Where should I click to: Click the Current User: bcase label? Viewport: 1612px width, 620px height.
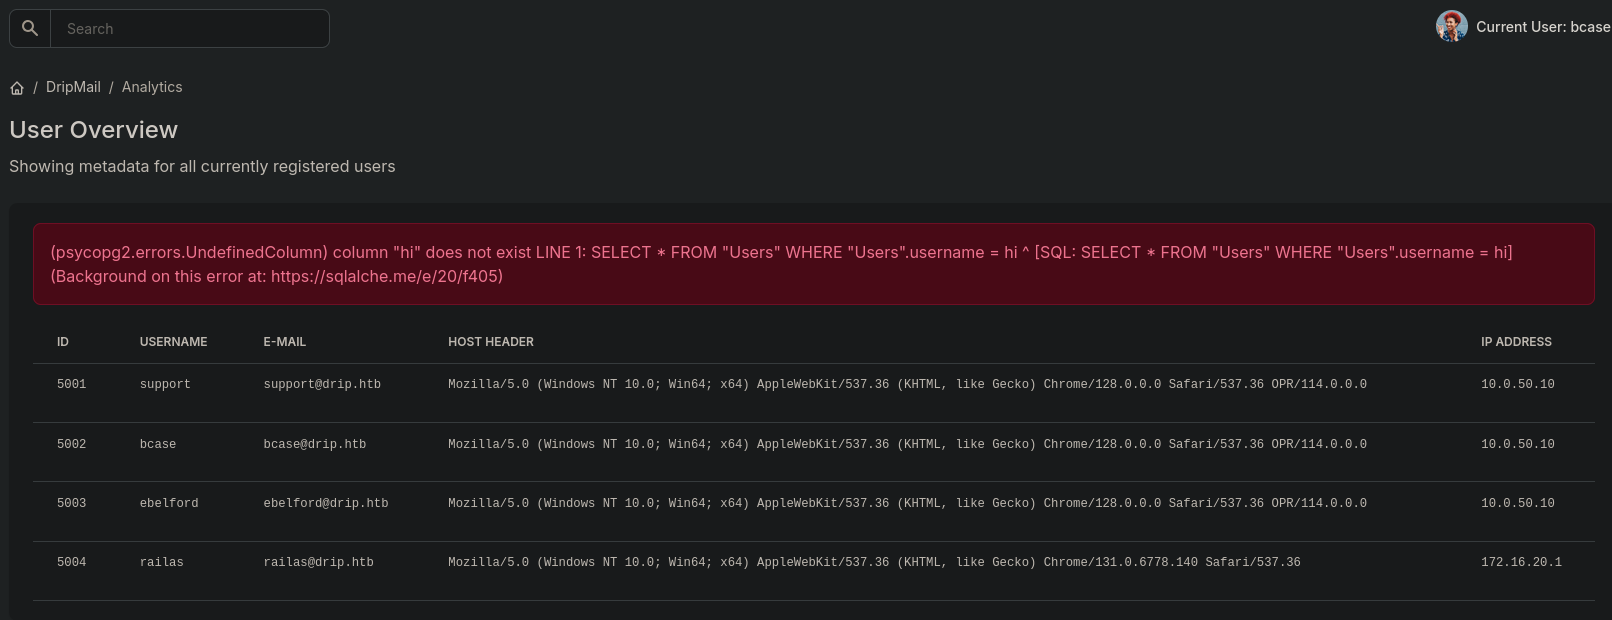pos(1542,27)
